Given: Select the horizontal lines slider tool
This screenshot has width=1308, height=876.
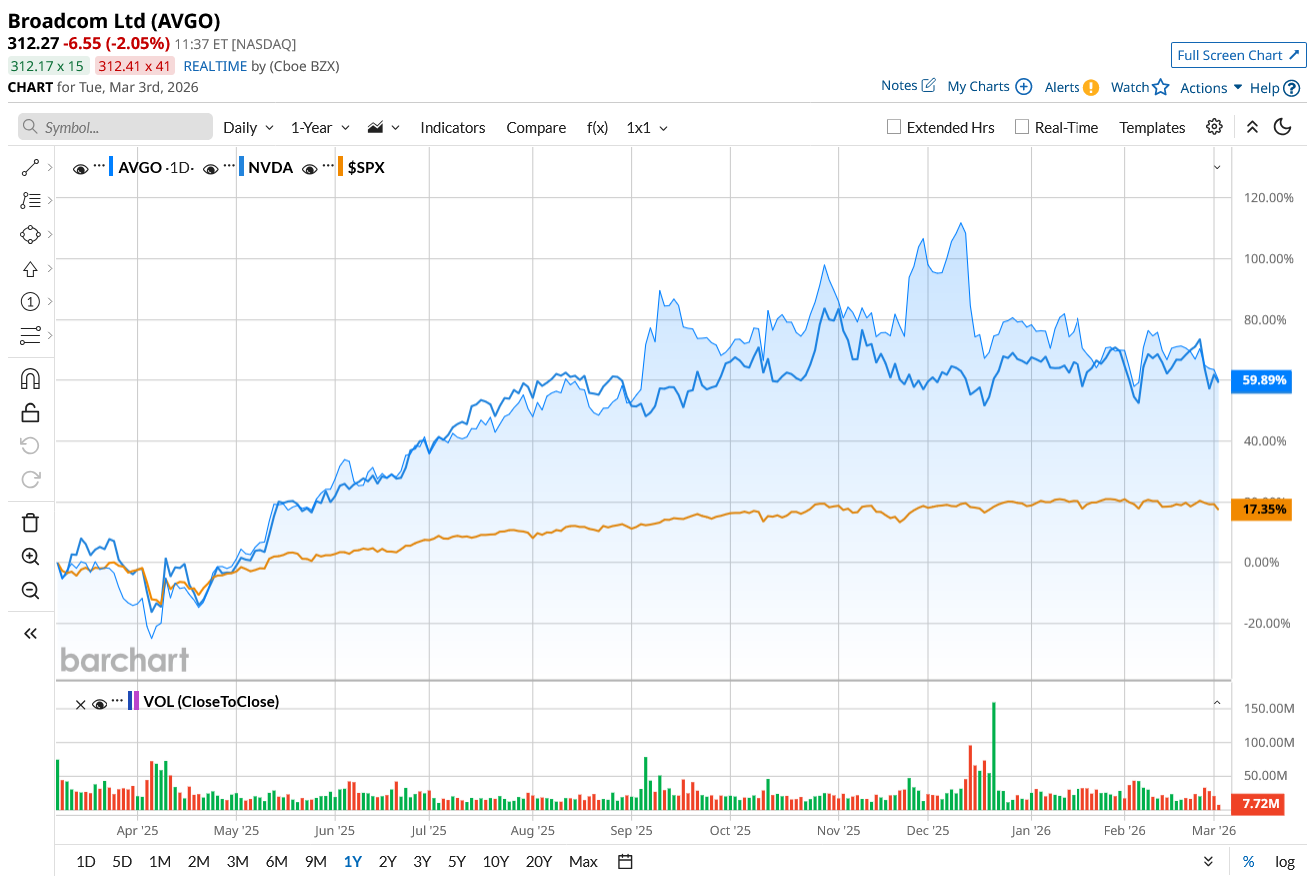Looking at the screenshot, I should (30, 335).
